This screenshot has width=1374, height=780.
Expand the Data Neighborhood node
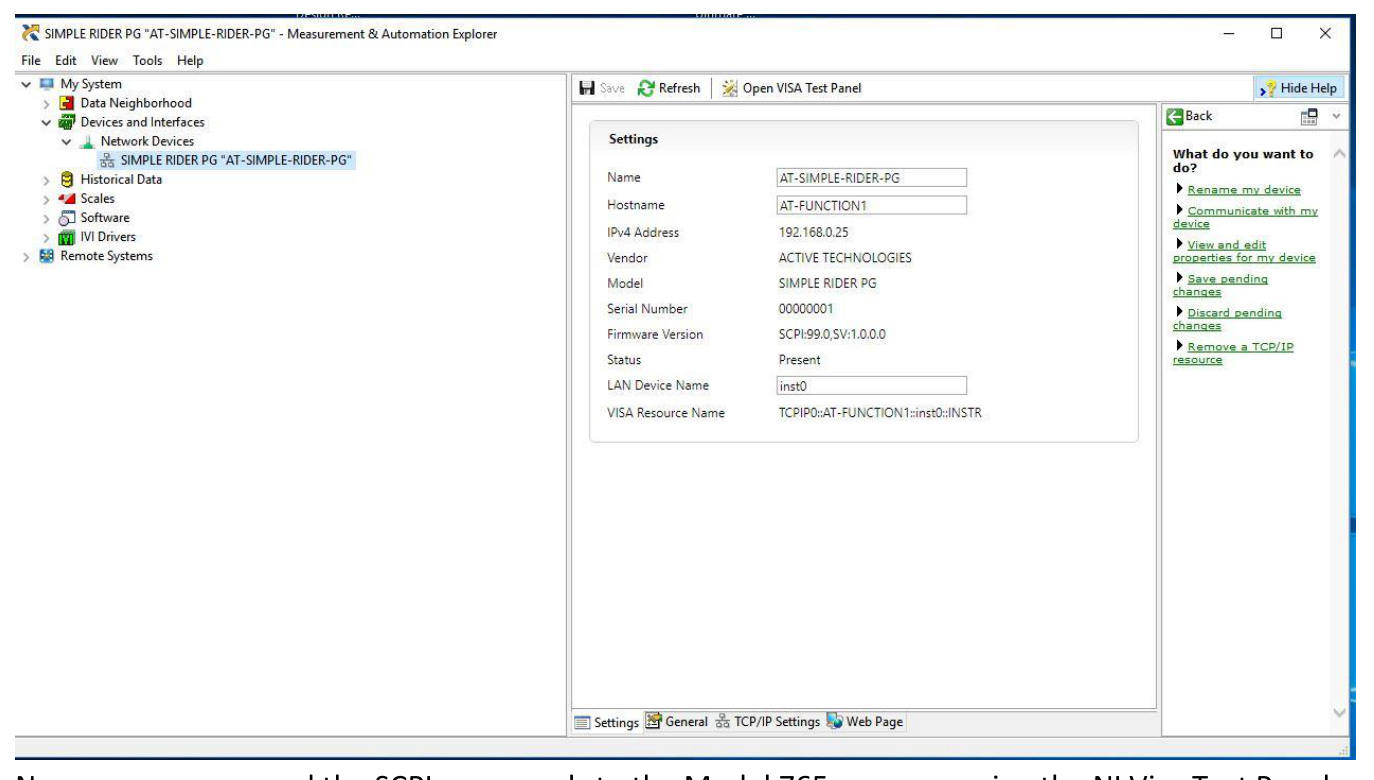45,103
